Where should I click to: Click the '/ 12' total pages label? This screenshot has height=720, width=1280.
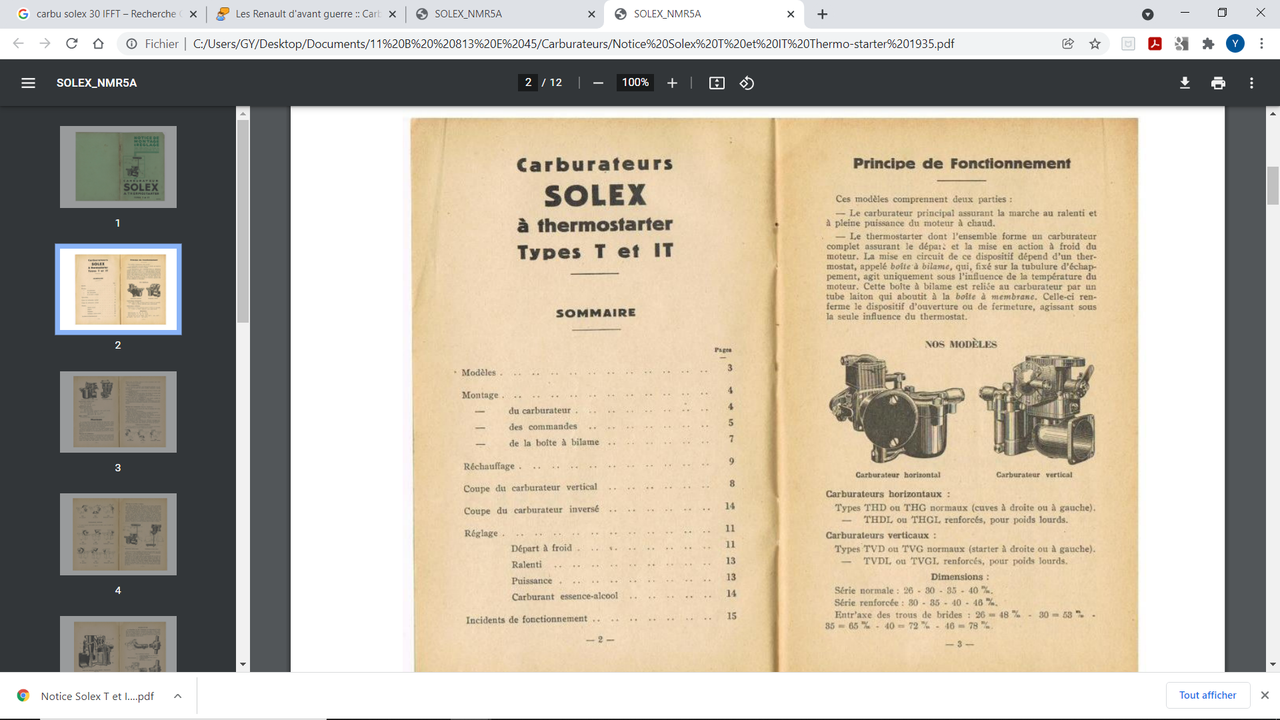[552, 83]
